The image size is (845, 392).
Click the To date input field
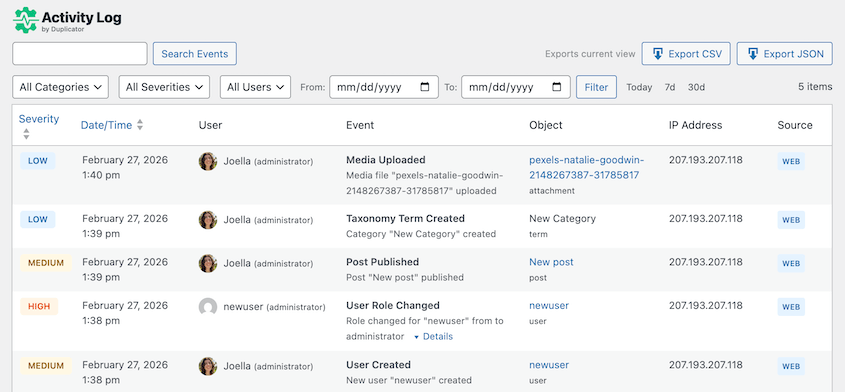pos(516,87)
